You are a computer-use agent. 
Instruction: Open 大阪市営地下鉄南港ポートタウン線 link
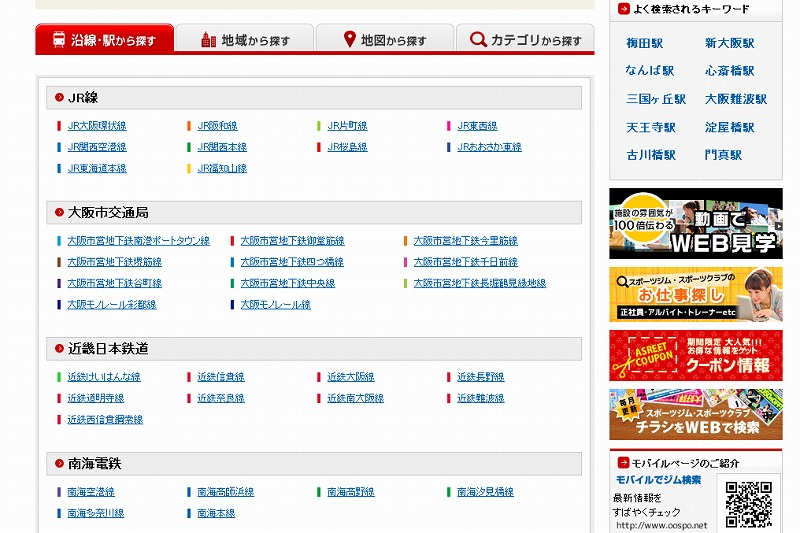click(x=139, y=241)
